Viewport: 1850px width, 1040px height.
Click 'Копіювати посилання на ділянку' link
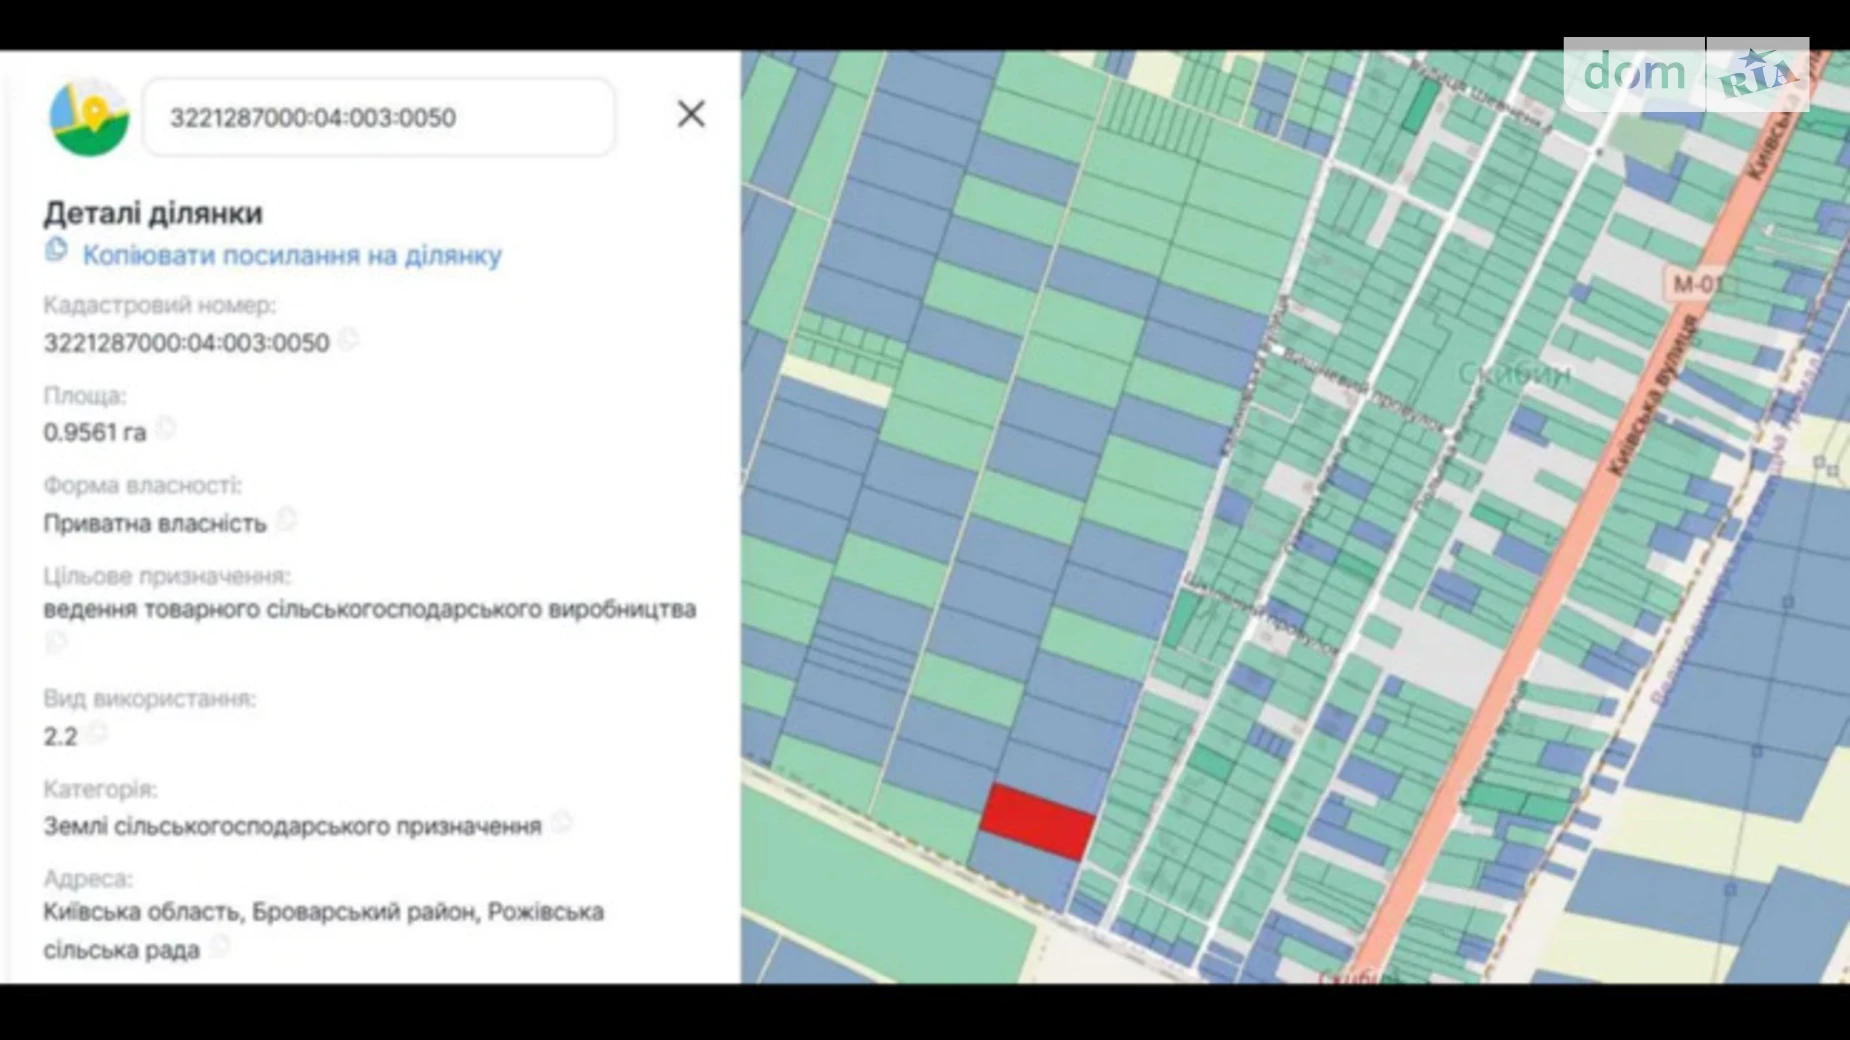coord(291,256)
